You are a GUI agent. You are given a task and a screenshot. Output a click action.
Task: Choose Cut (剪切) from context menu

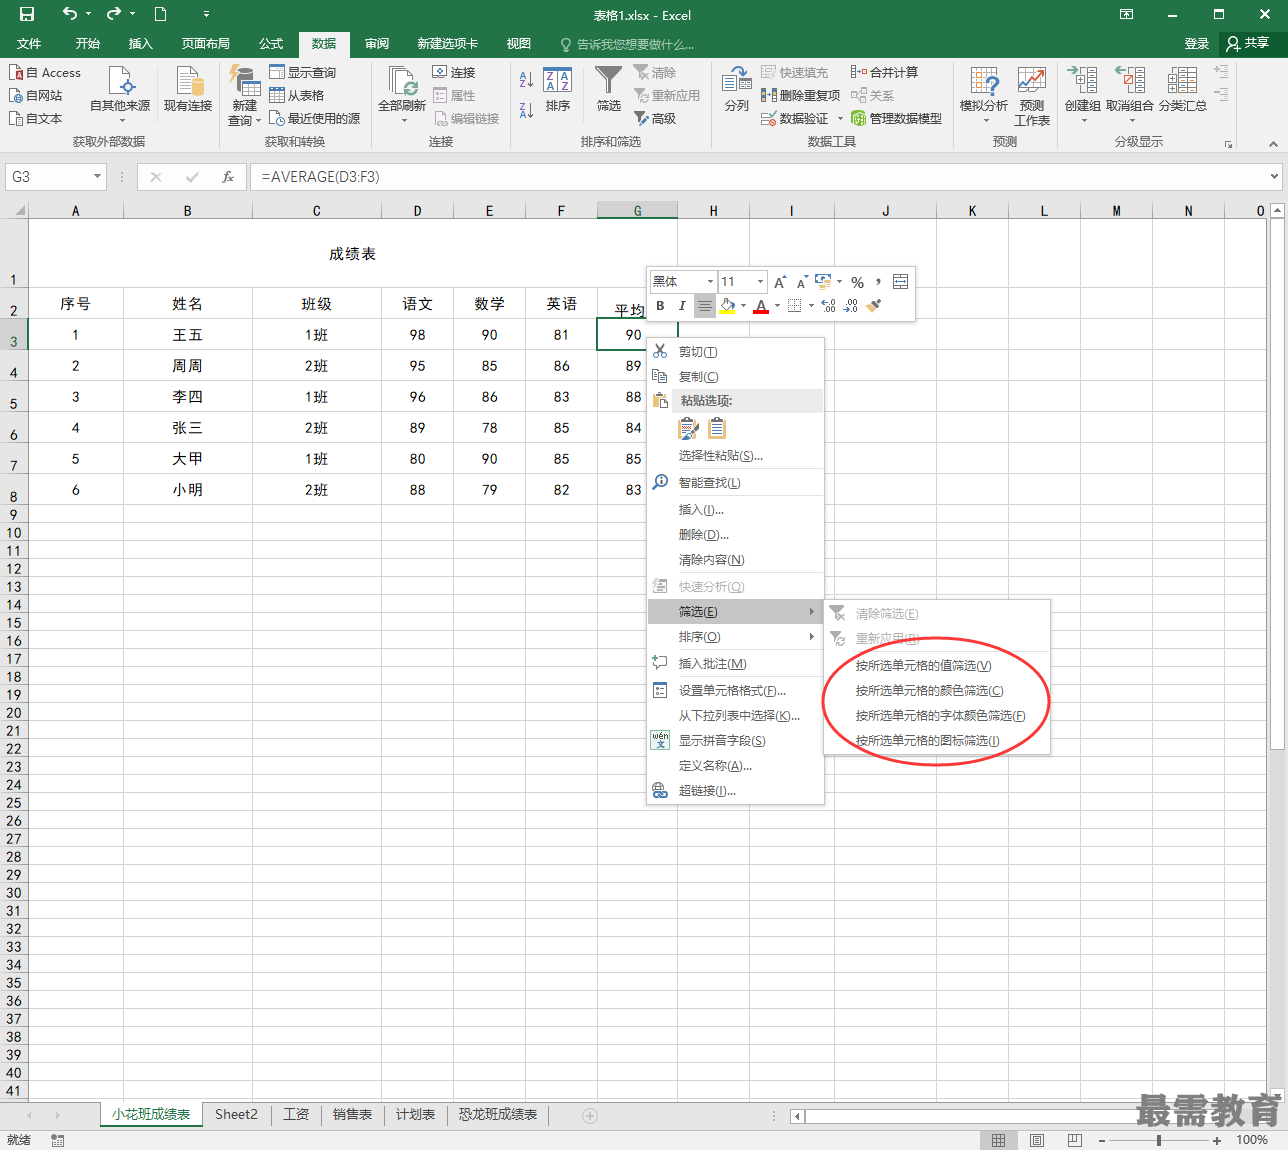[736, 352]
